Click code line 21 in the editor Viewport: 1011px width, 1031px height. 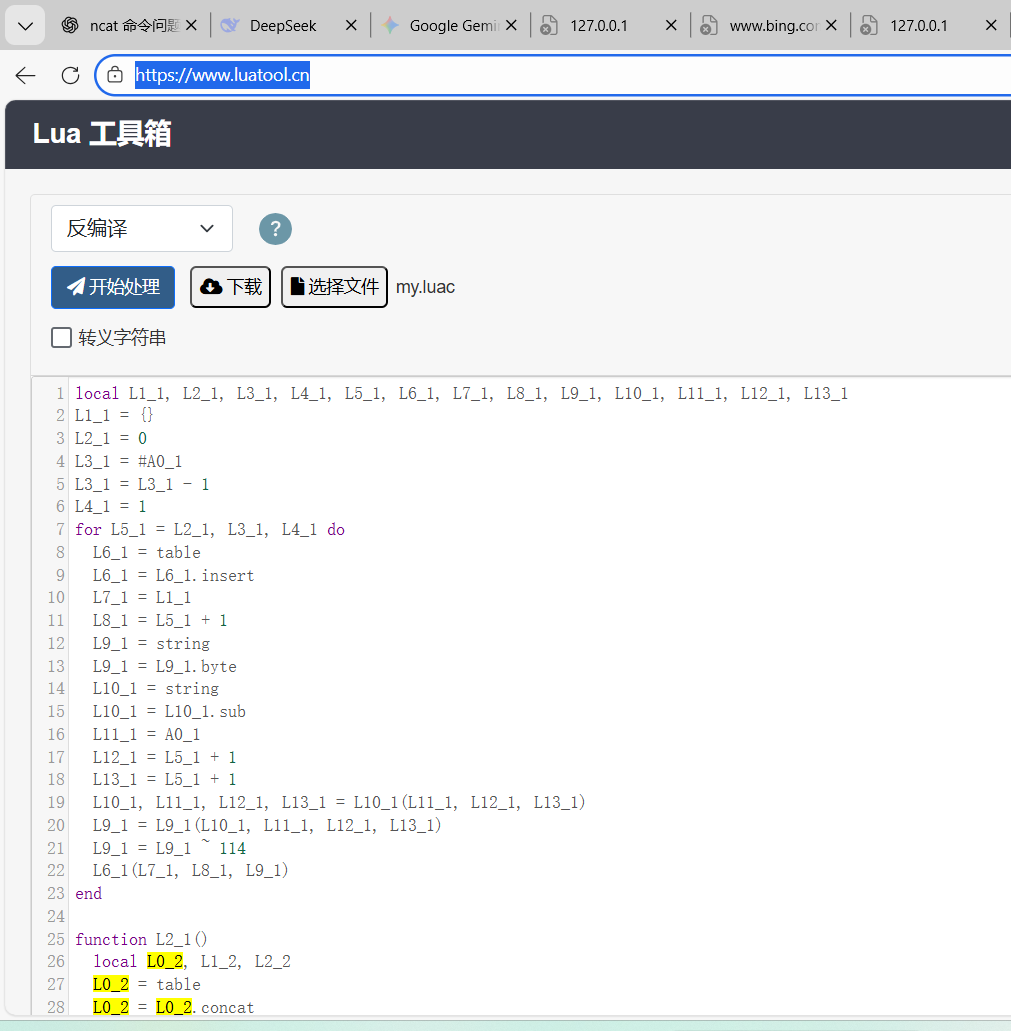[x=169, y=848]
